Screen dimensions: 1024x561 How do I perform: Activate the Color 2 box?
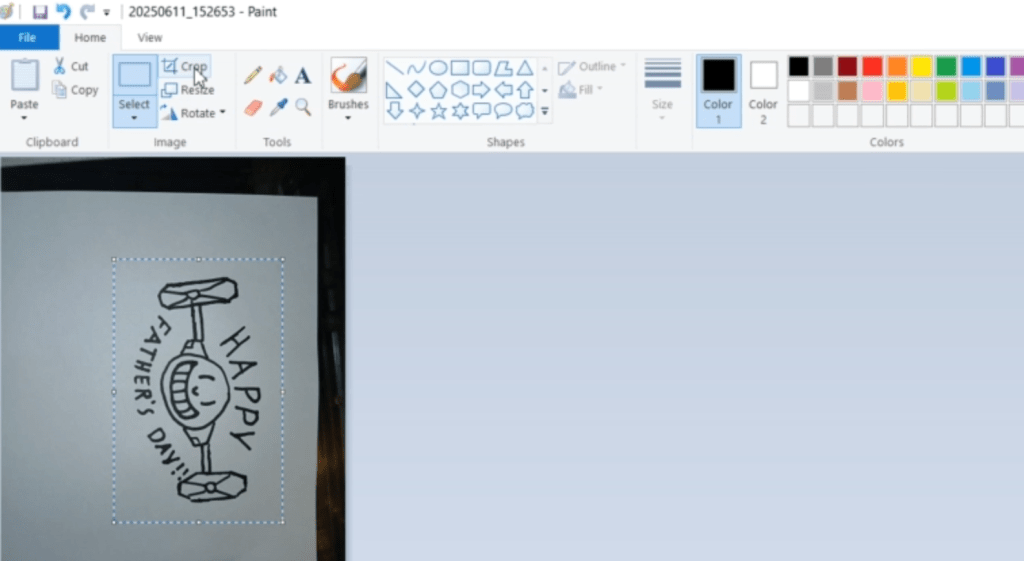[763, 90]
